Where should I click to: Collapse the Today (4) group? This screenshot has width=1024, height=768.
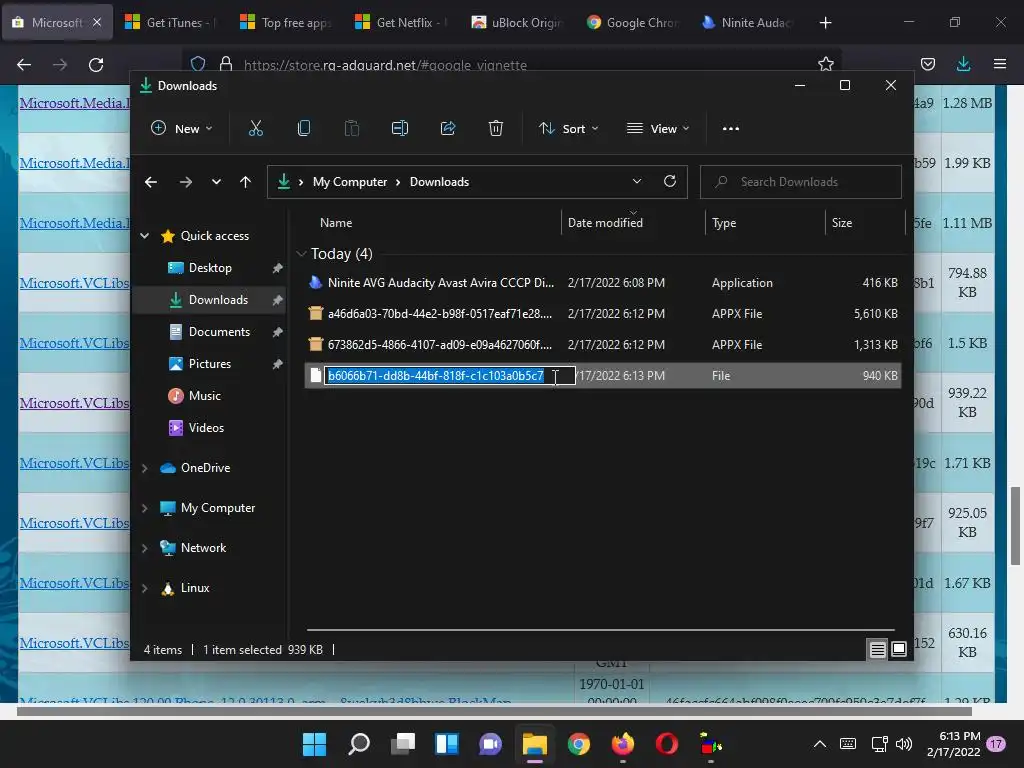(301, 253)
